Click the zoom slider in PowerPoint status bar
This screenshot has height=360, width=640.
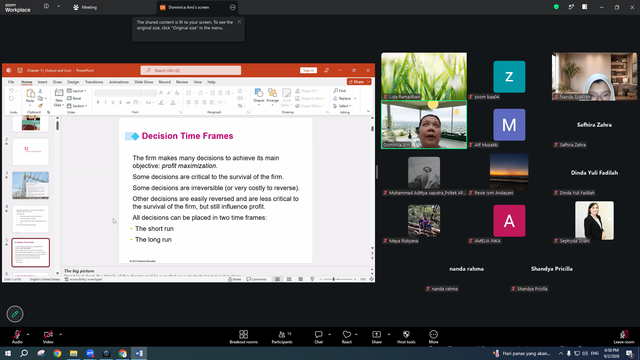tap(337, 279)
